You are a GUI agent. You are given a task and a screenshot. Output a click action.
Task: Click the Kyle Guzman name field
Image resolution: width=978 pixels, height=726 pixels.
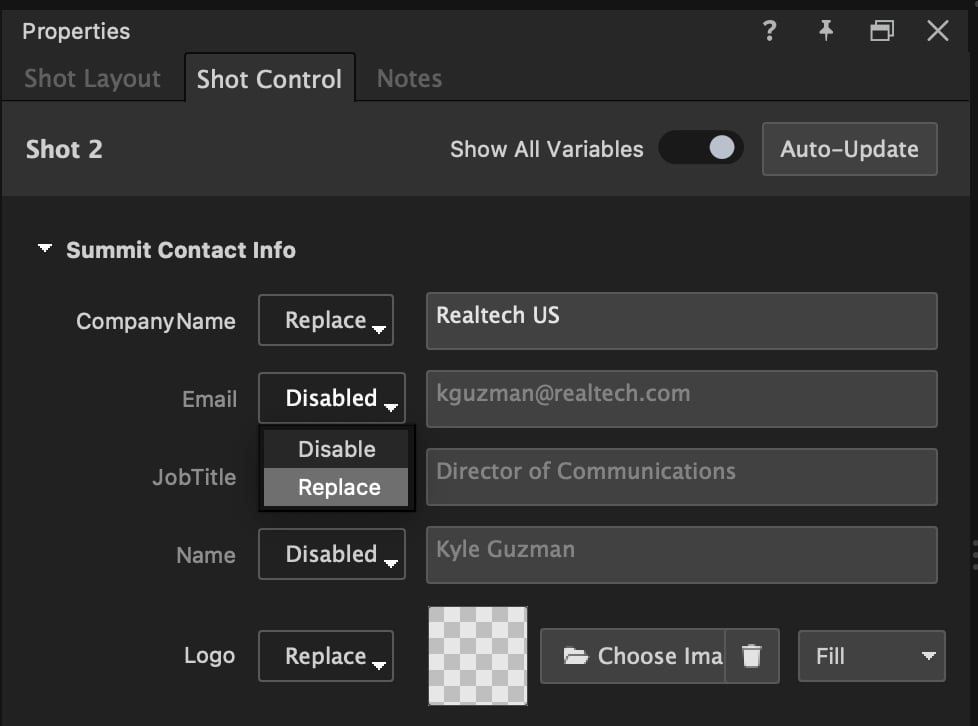coord(682,554)
